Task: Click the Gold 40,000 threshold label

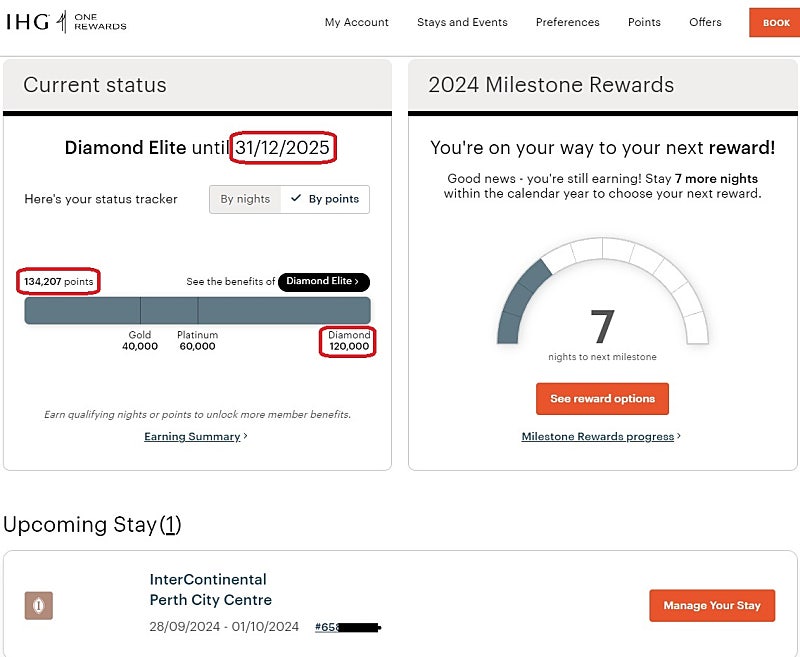Action: 140,340
